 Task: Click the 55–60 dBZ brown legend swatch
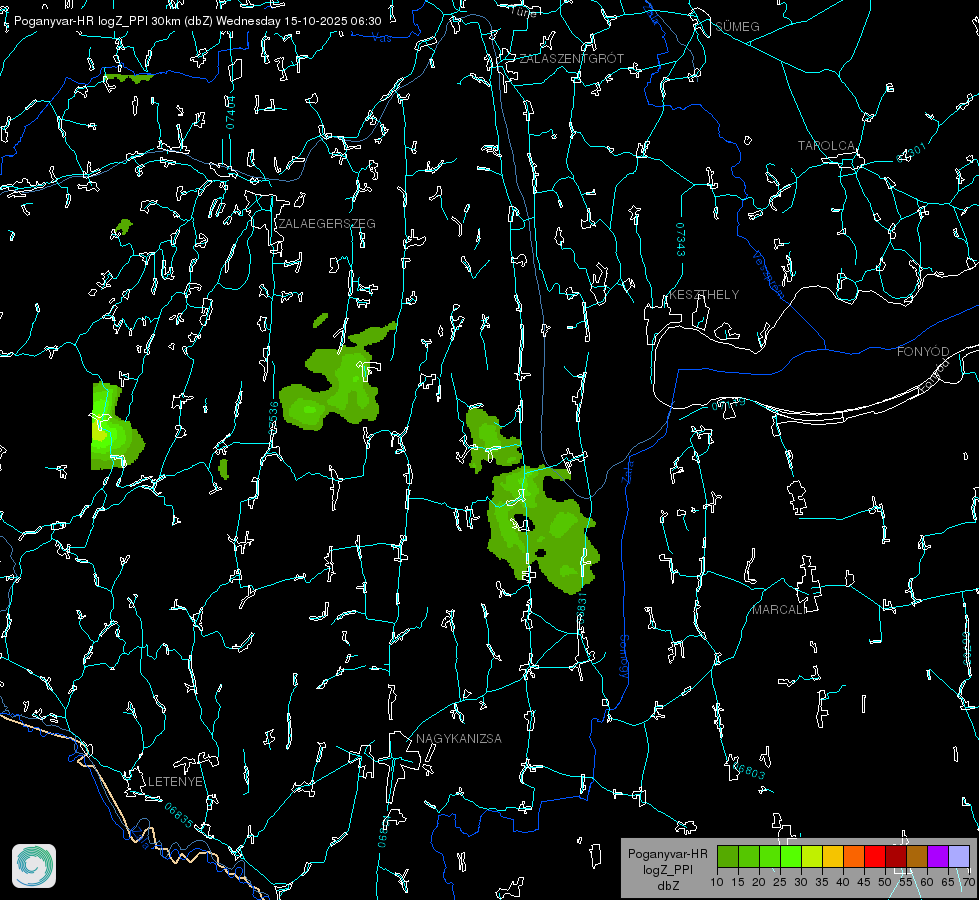pyautogui.click(x=917, y=856)
